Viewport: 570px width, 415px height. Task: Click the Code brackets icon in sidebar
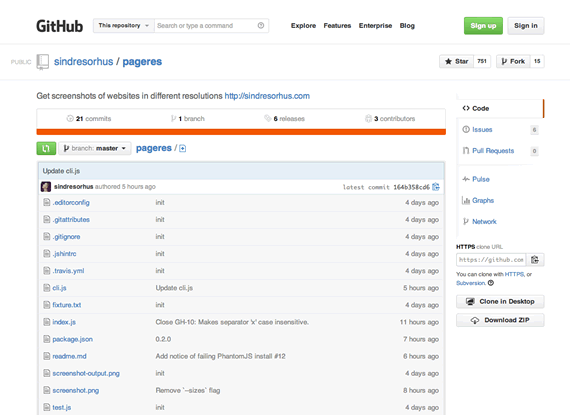(x=466, y=108)
